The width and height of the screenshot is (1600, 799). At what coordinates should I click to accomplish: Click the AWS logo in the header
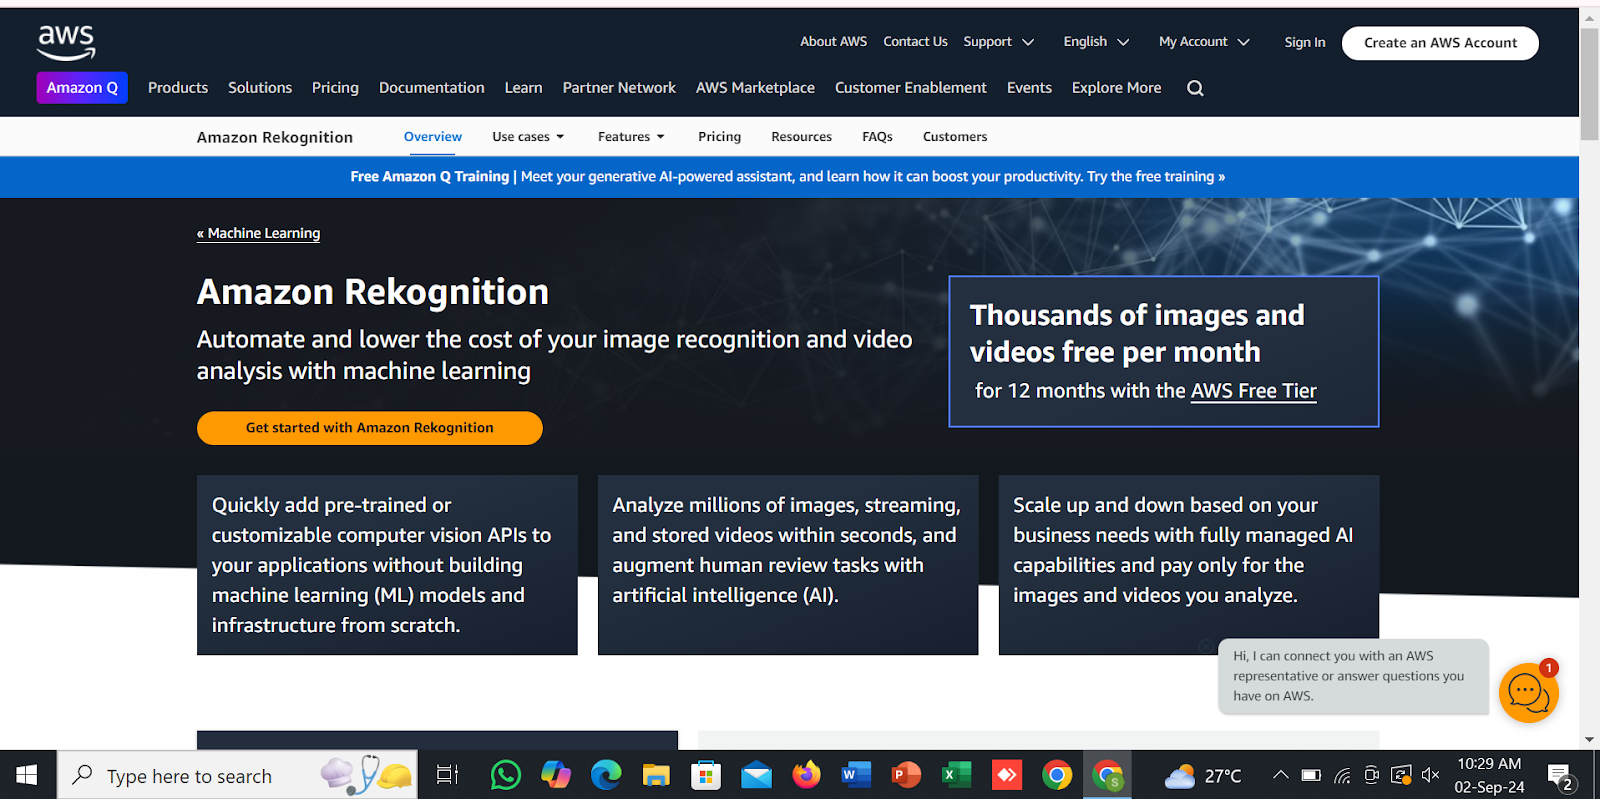click(66, 42)
